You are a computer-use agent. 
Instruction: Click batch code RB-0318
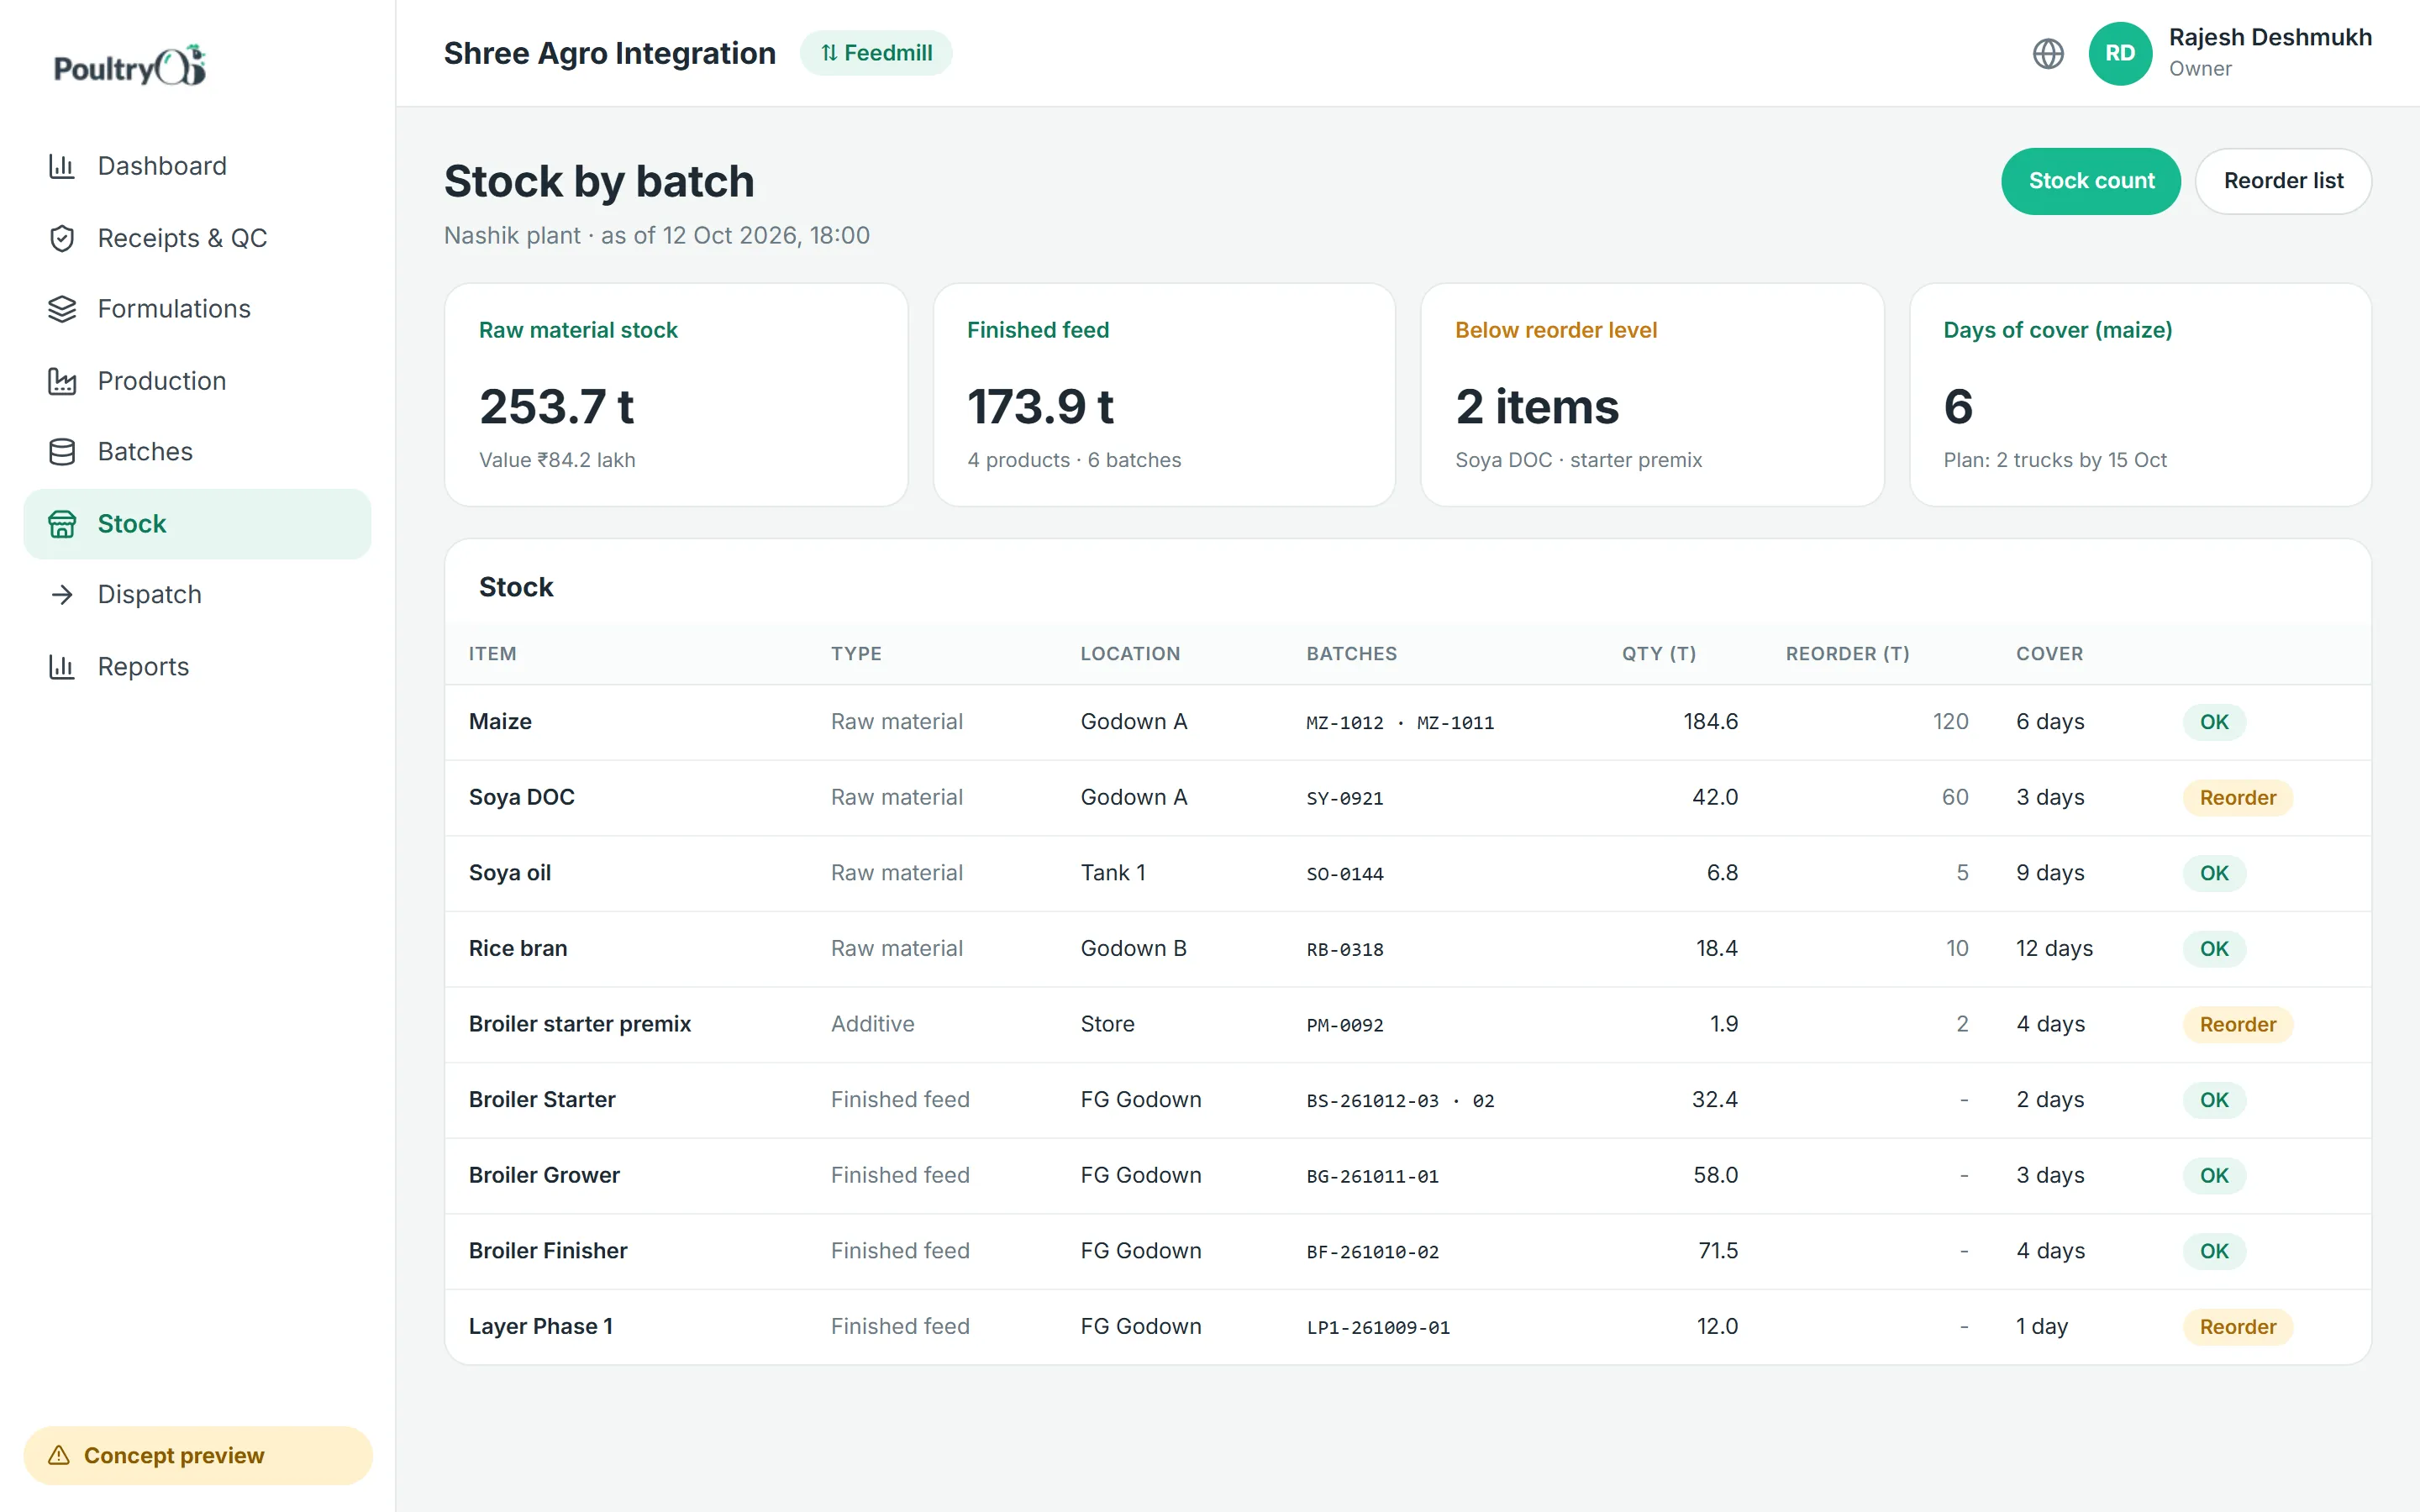[1344, 950]
